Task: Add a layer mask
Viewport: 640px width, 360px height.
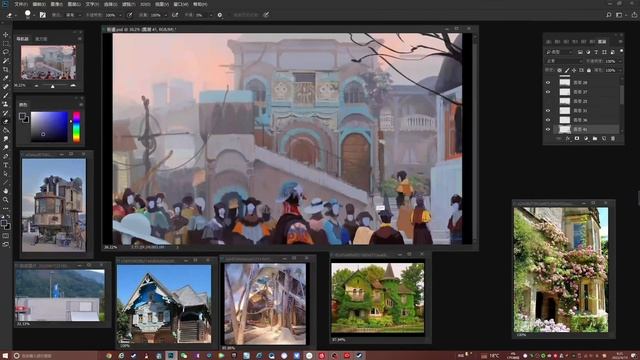Action: 577,138
